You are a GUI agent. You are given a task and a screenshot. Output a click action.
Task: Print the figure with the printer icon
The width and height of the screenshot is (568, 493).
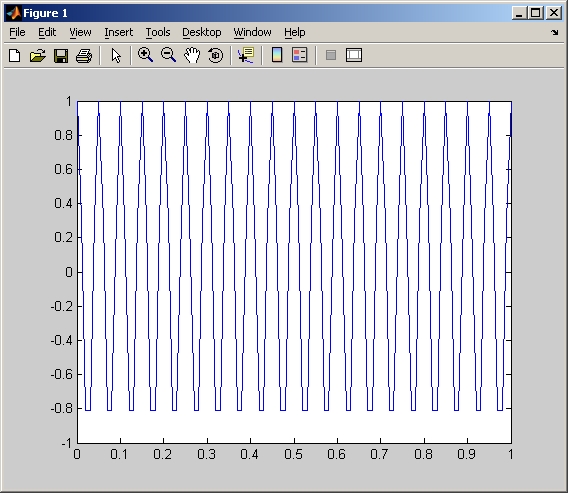point(84,56)
